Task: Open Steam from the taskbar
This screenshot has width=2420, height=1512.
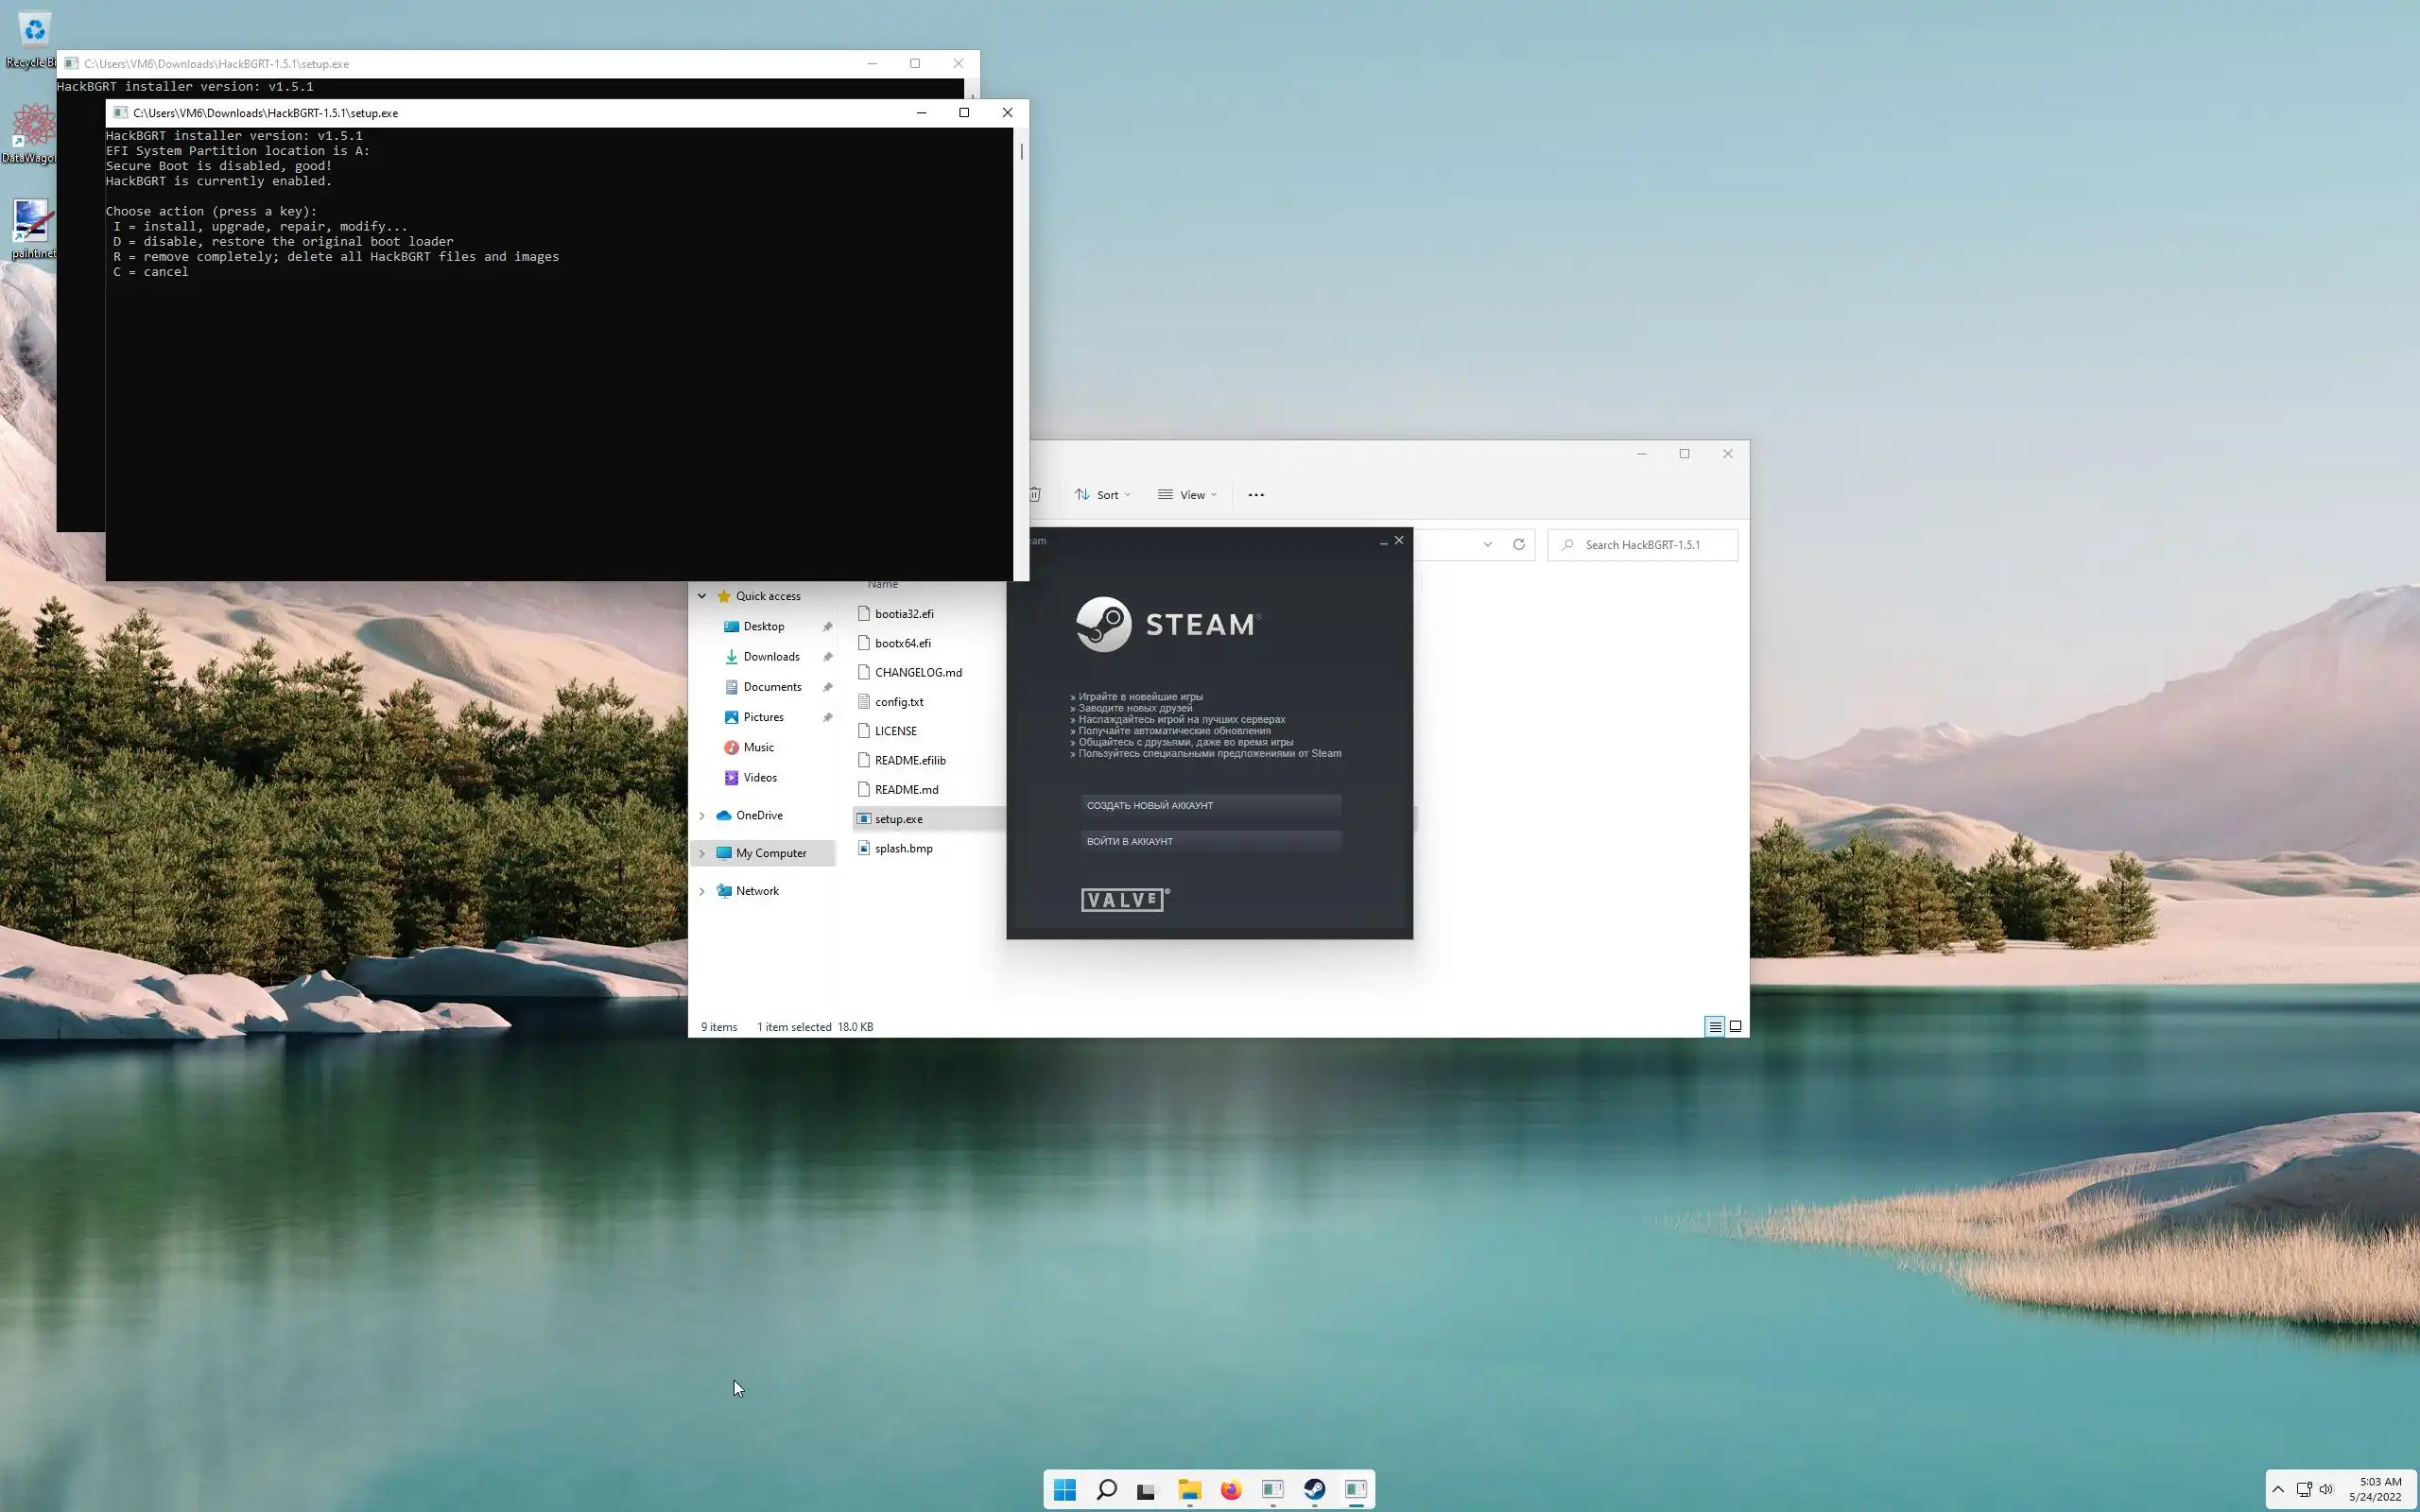Action: coord(1314,1489)
